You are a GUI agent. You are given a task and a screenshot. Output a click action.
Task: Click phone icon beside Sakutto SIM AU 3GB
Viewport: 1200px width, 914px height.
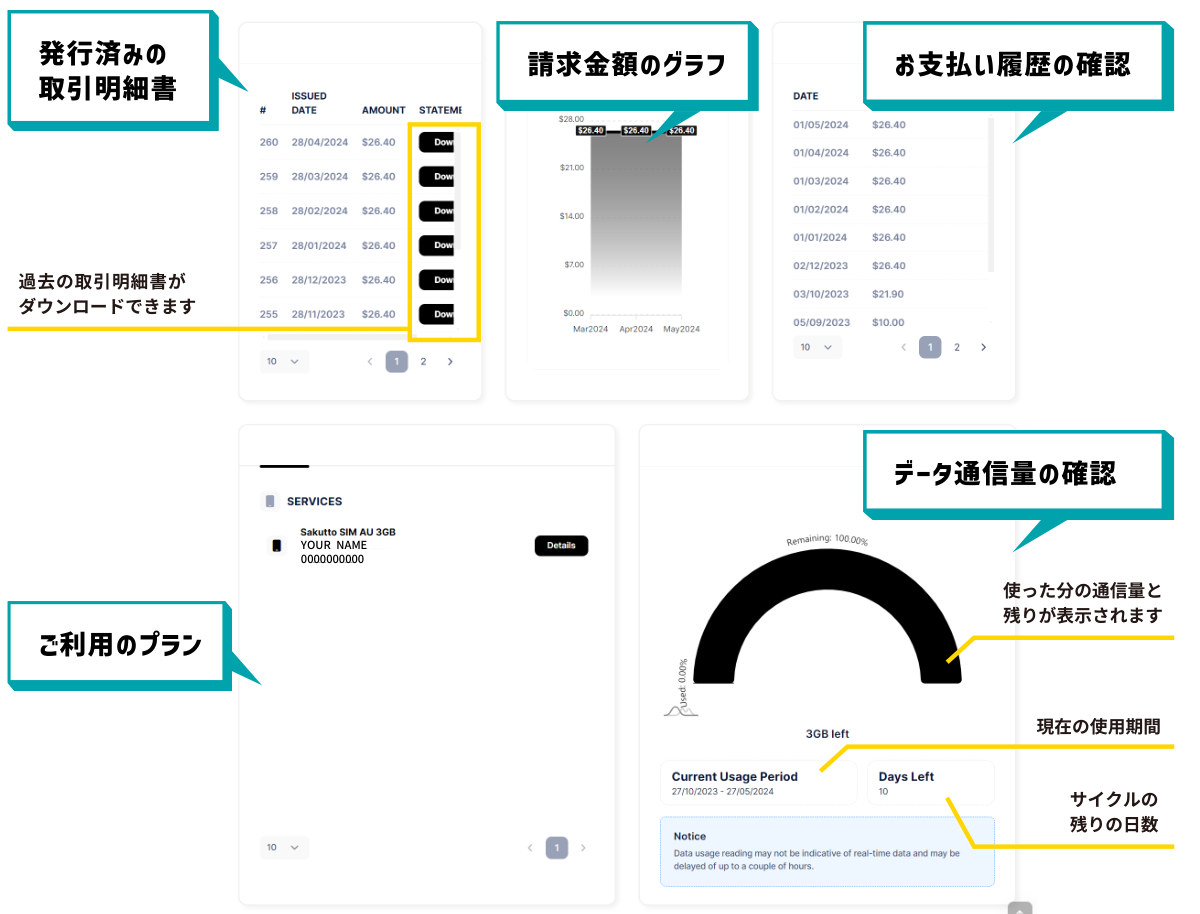click(277, 546)
